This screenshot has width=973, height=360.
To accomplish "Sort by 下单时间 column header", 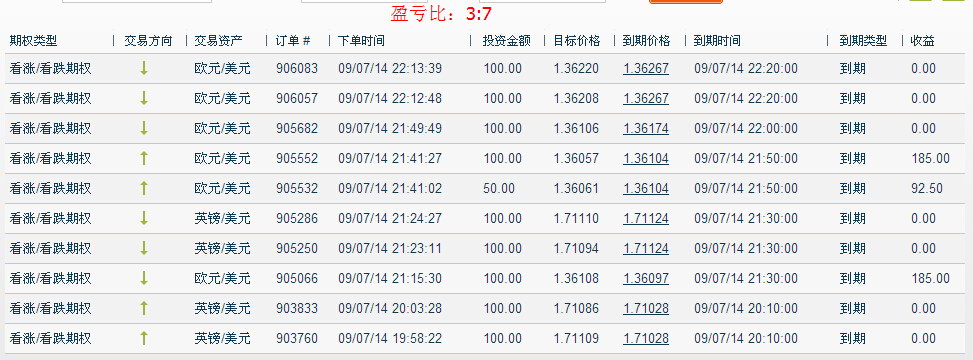I will (x=361, y=41).
